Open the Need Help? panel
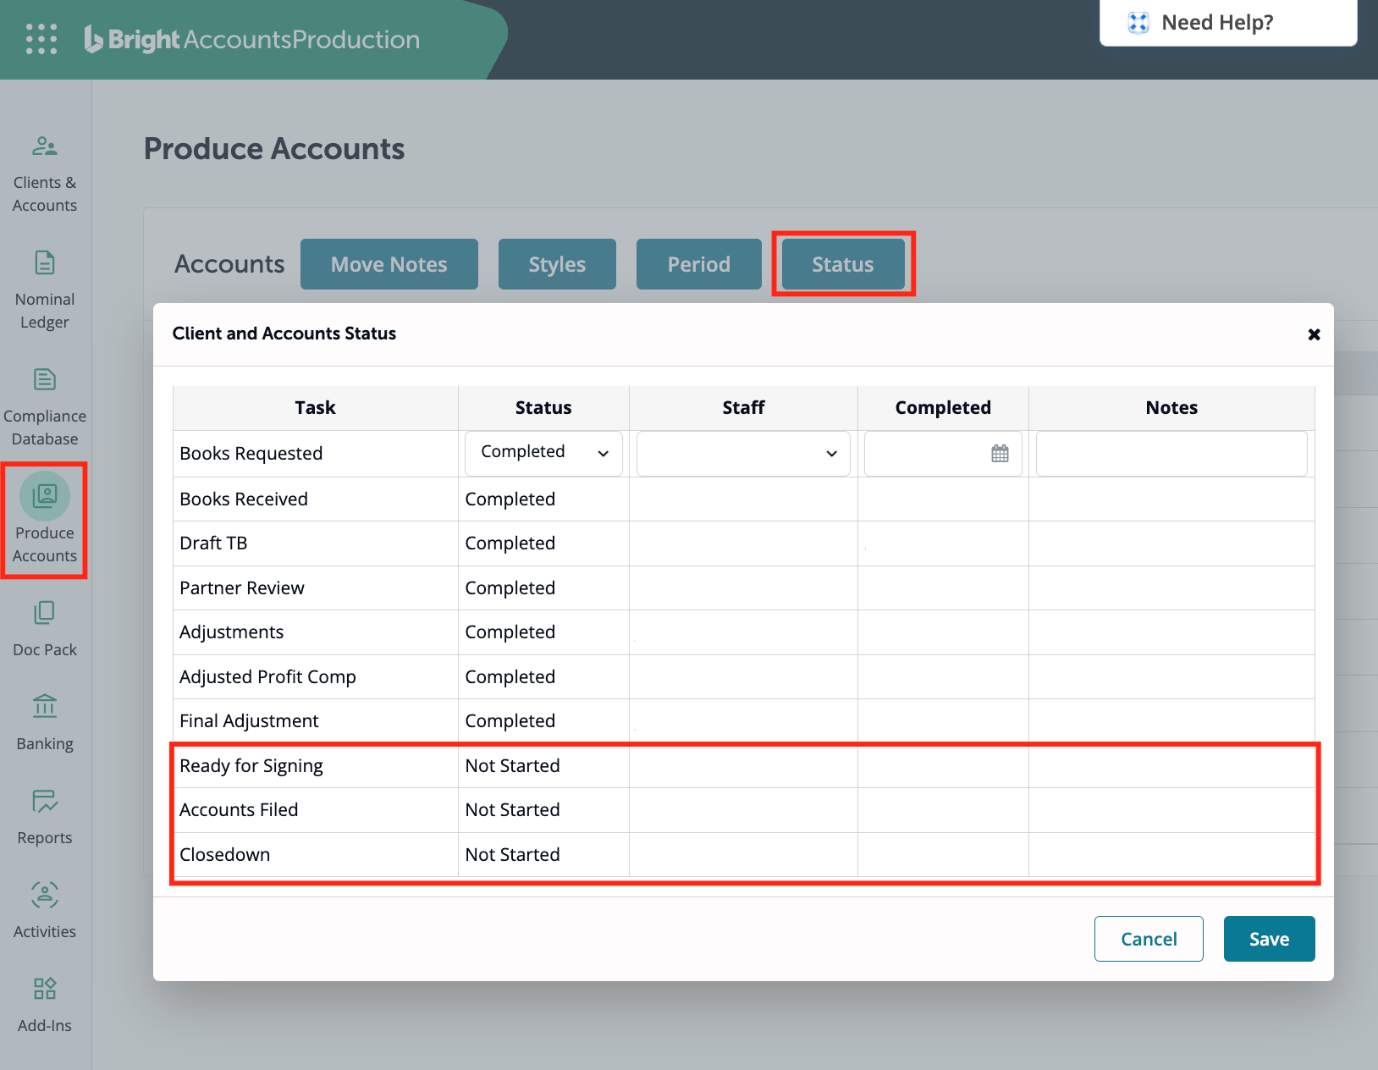Image resolution: width=1378 pixels, height=1070 pixels. point(1228,23)
